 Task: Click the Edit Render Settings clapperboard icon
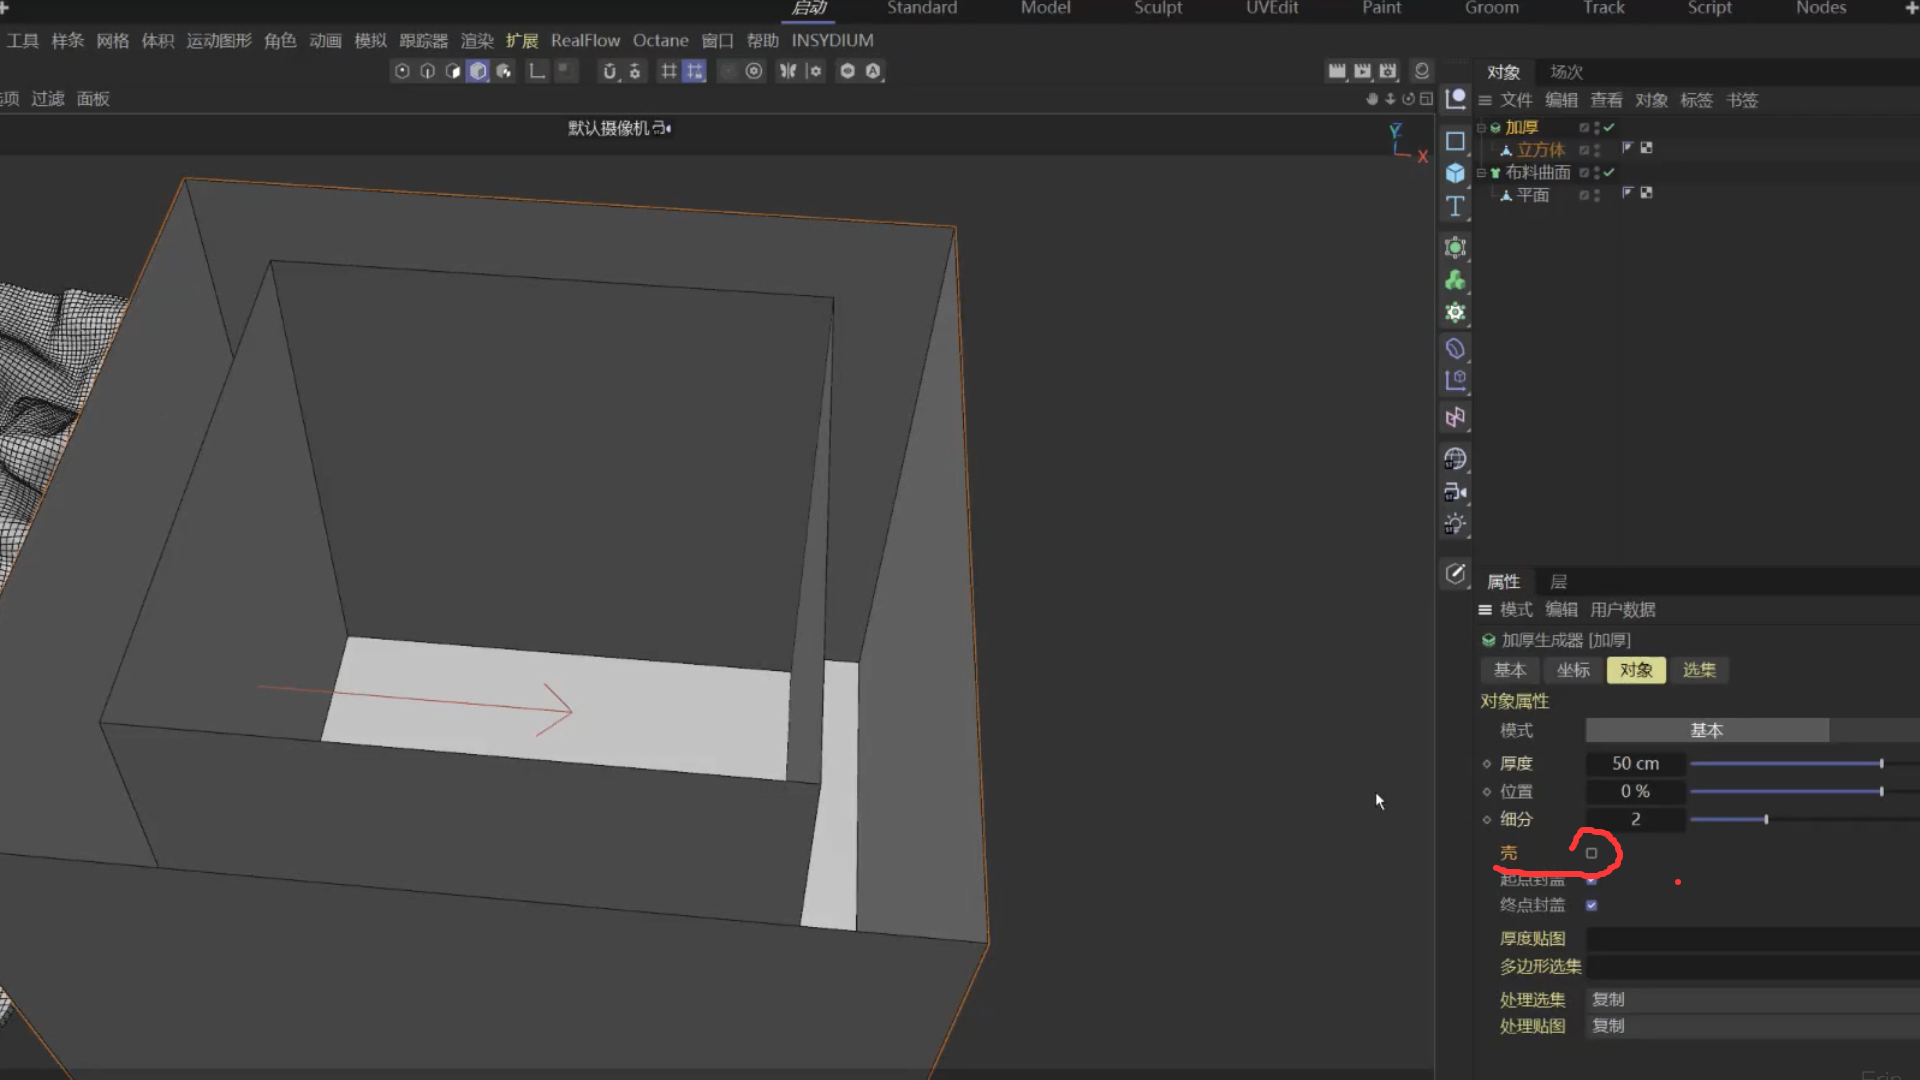1387,71
